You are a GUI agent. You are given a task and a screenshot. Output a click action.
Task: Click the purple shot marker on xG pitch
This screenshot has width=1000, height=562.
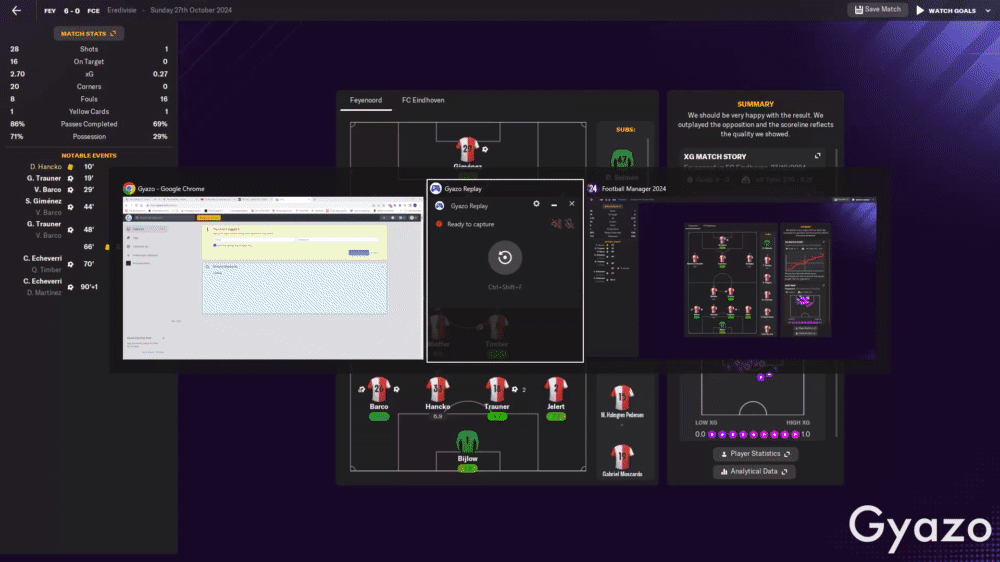[760, 378]
